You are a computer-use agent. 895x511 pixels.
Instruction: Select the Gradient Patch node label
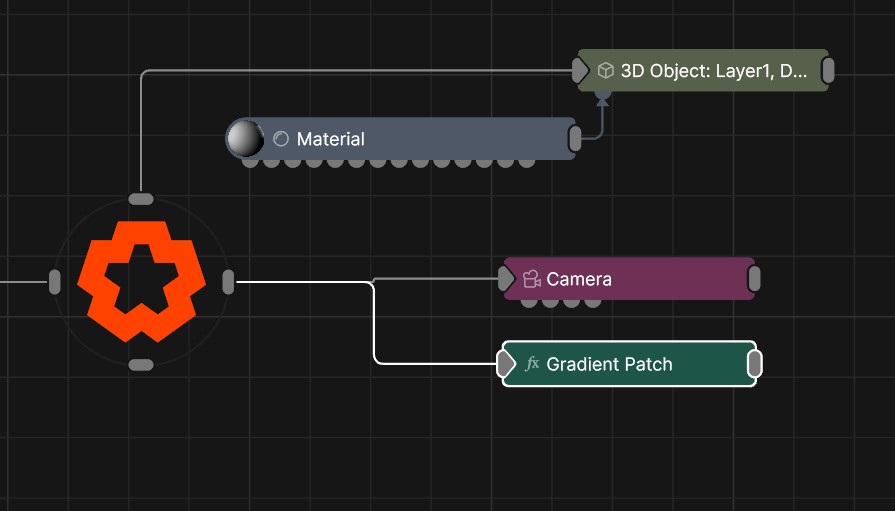[609, 365]
